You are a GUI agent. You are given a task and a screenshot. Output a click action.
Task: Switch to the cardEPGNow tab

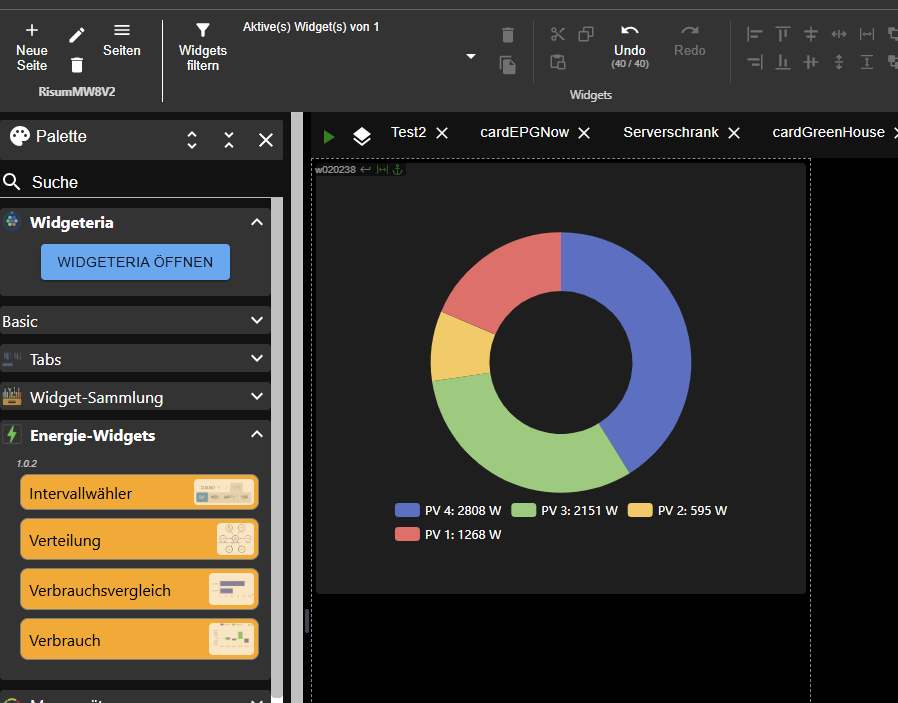[x=524, y=133]
